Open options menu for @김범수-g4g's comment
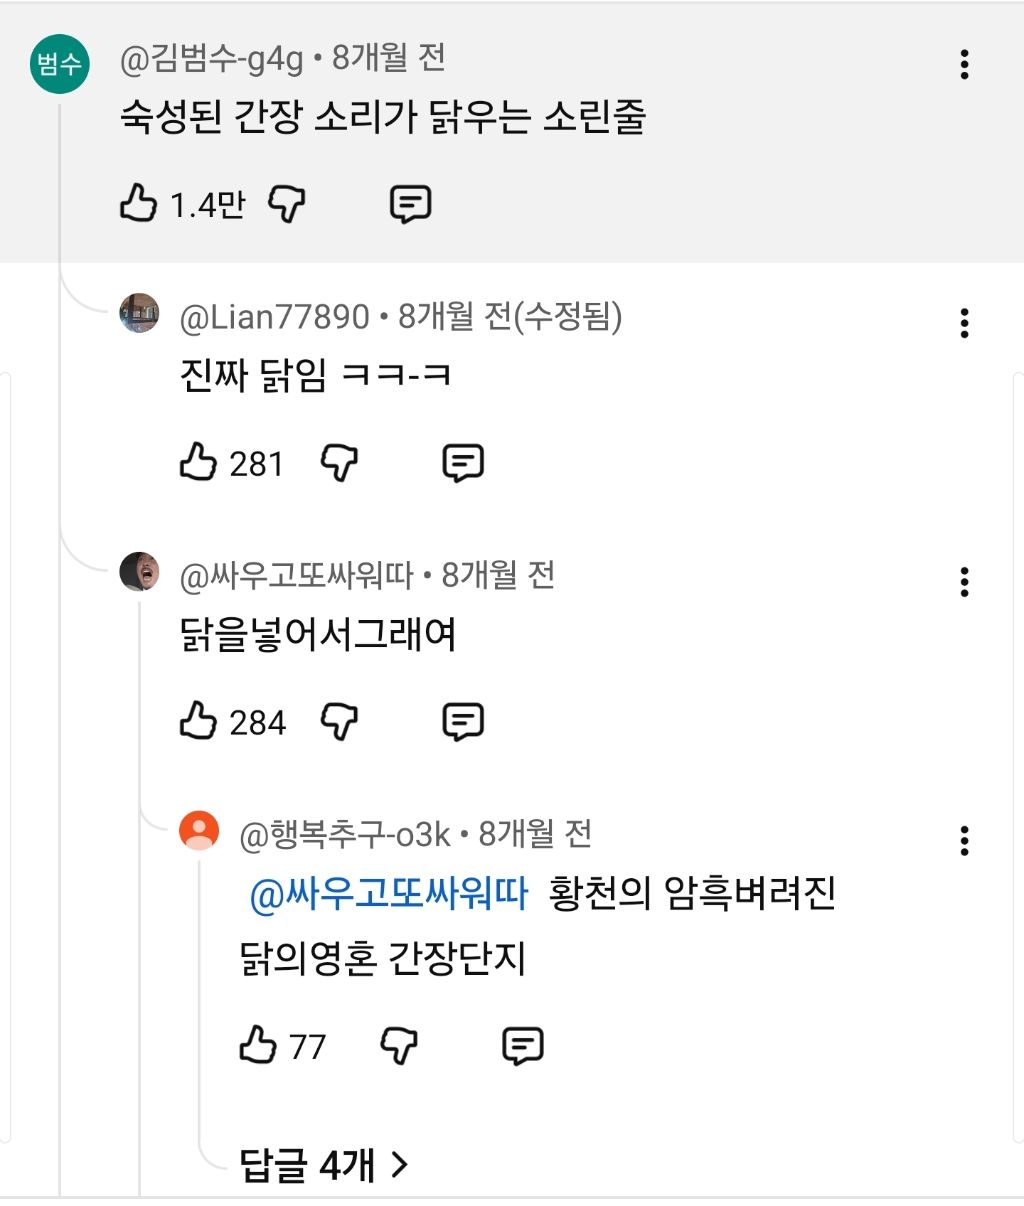 coord(964,64)
